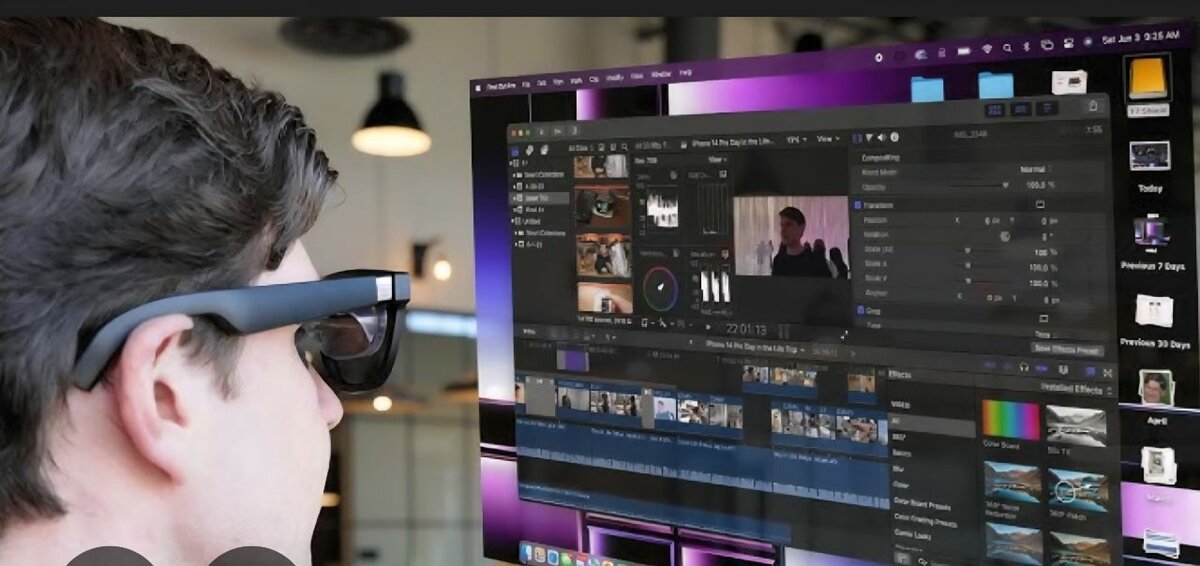Select the Basics category in Effects list

[900, 452]
